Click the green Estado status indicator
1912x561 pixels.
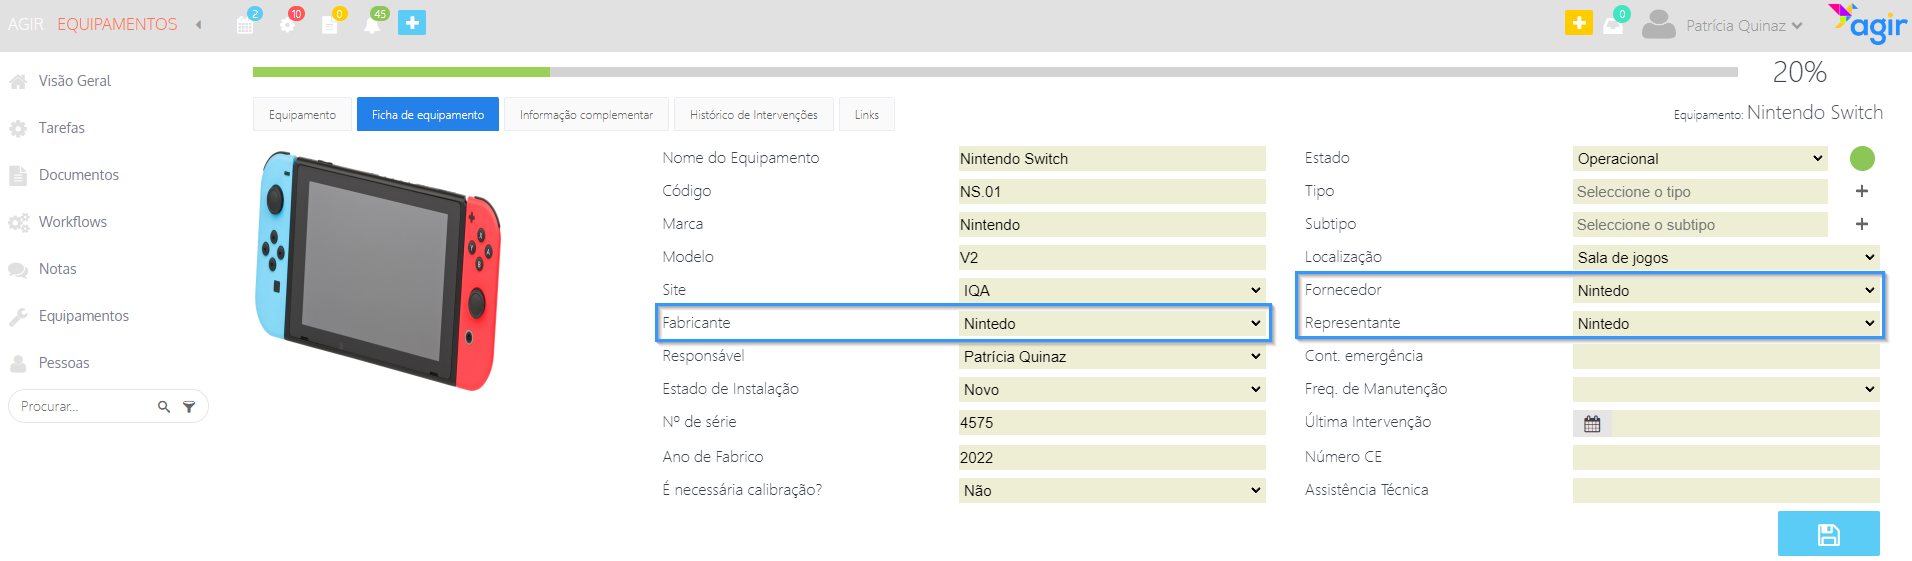tap(1862, 158)
